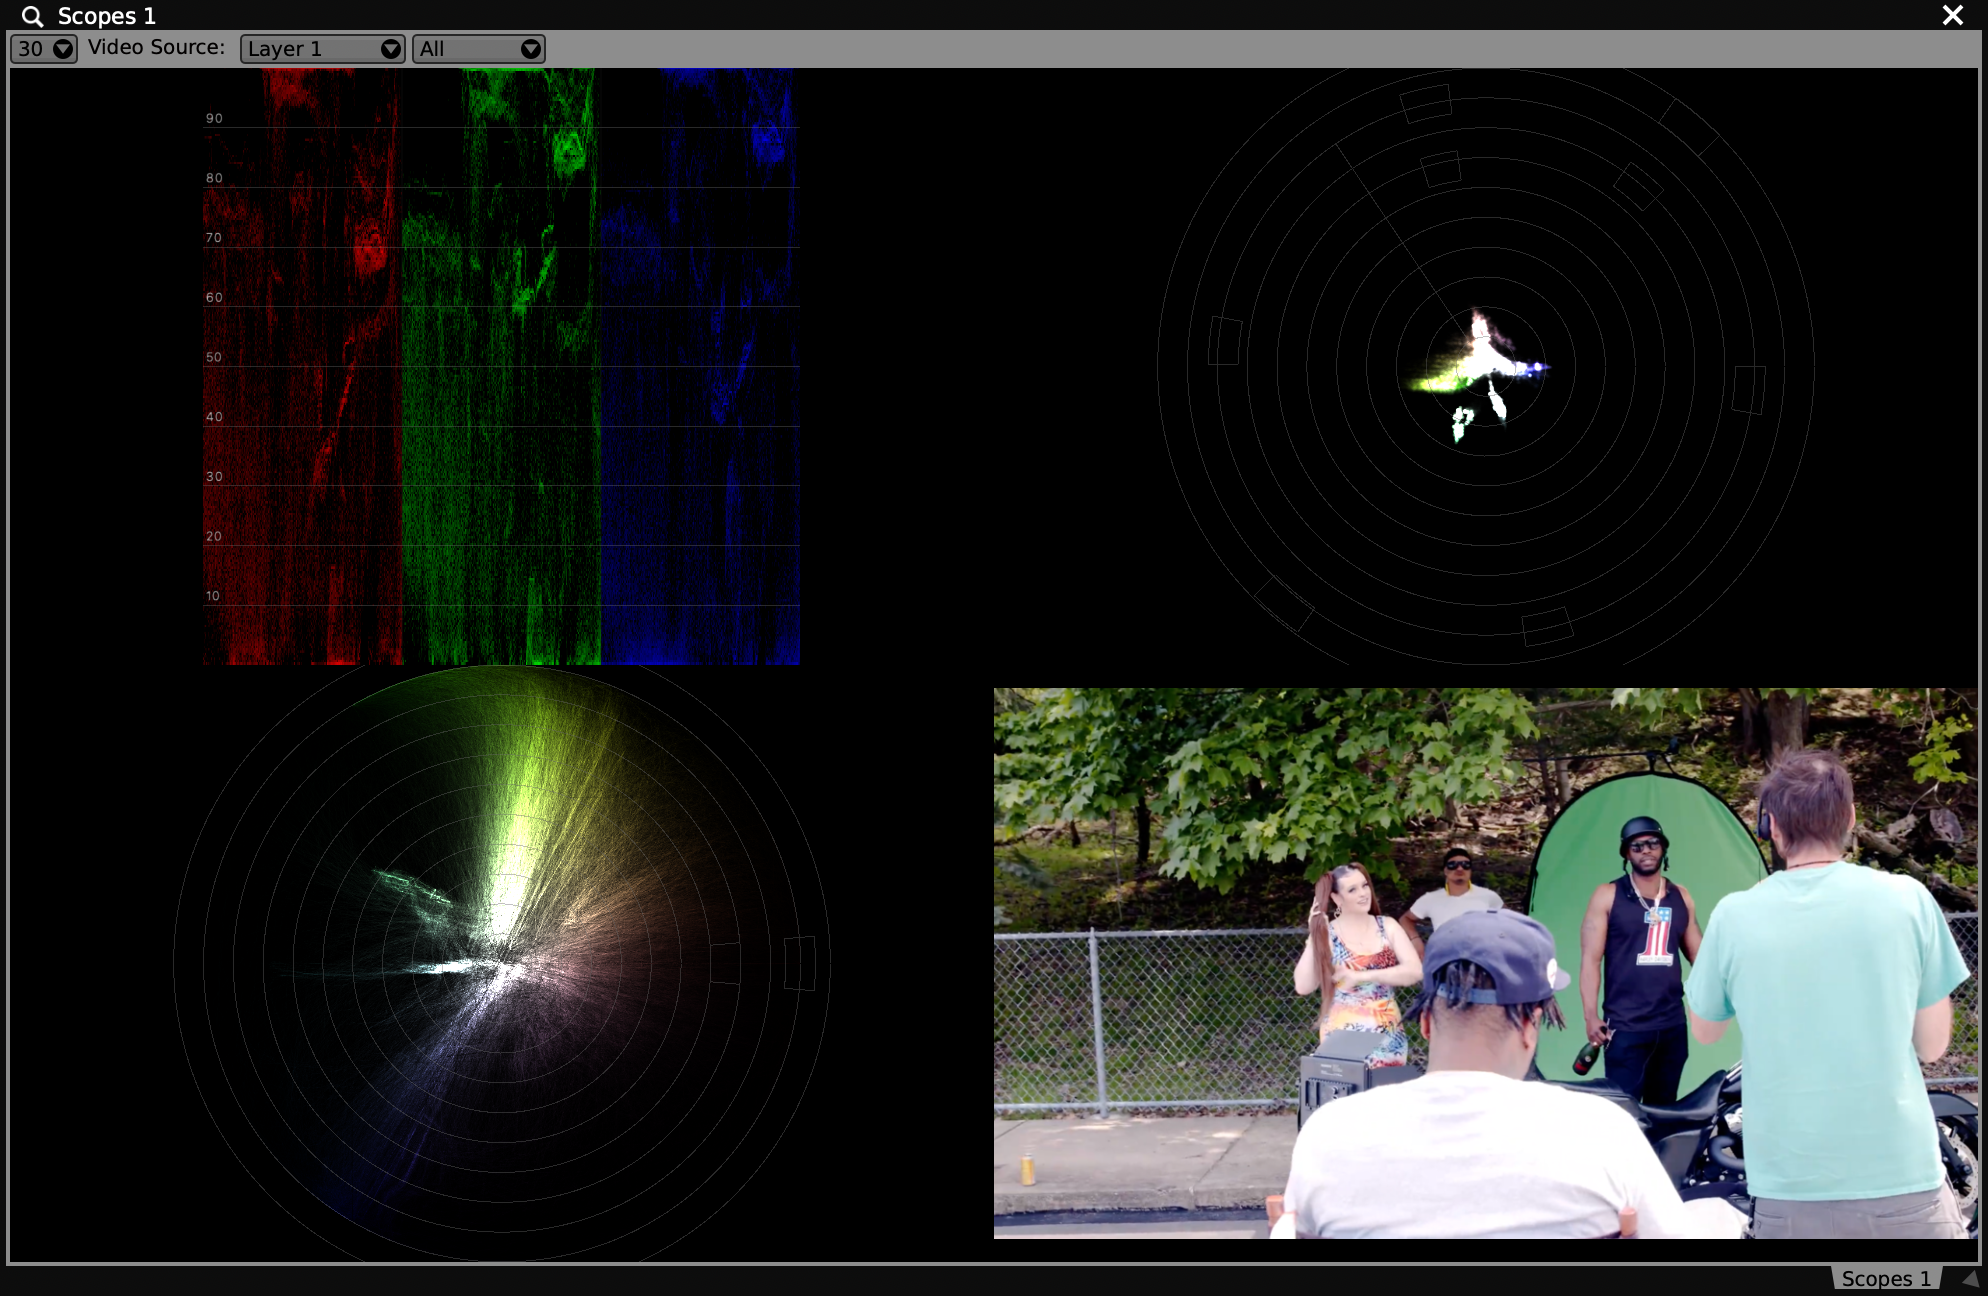The height and width of the screenshot is (1296, 1988).
Task: Click the Scopes 1 window title text
Action: (x=106, y=16)
